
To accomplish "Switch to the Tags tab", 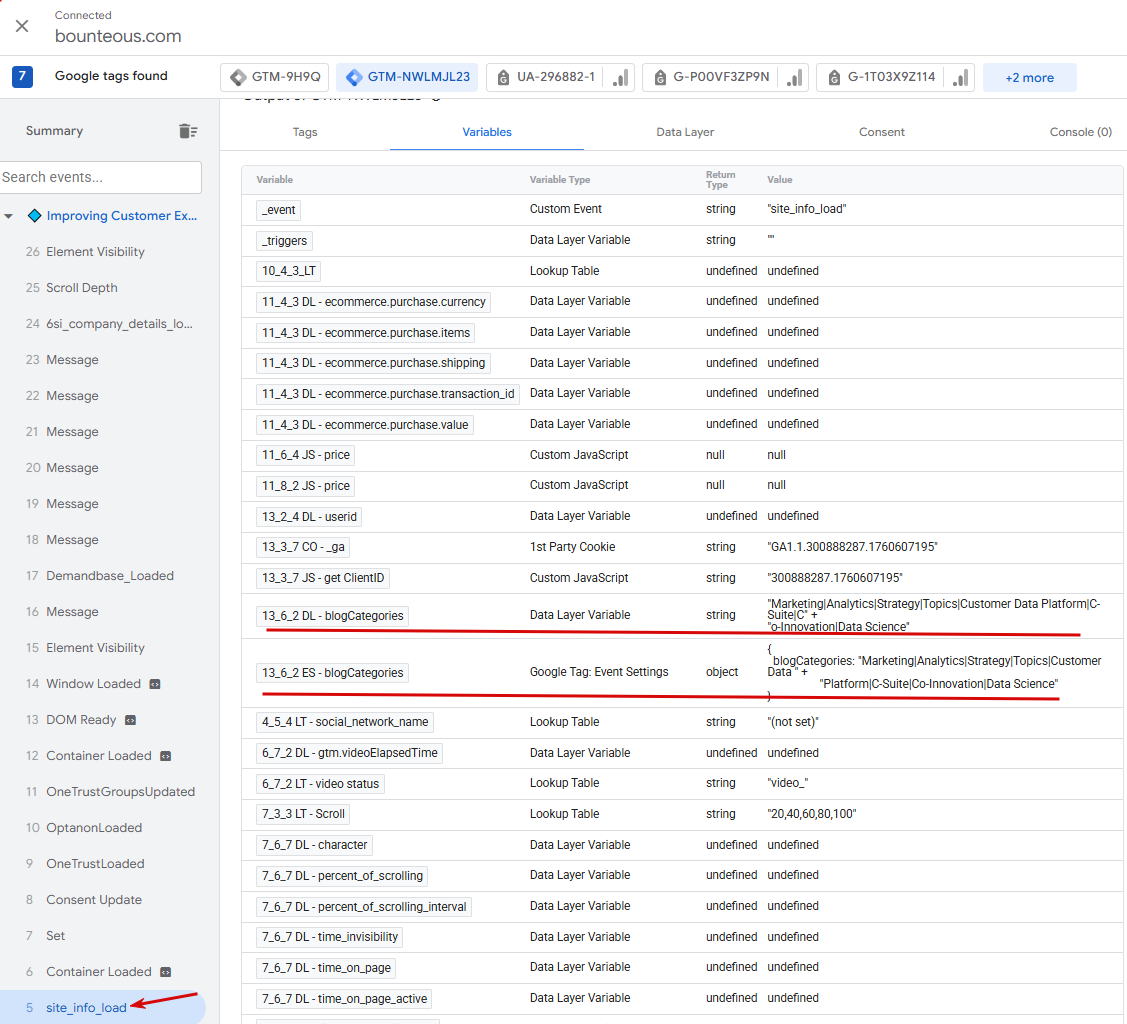I will tap(305, 132).
